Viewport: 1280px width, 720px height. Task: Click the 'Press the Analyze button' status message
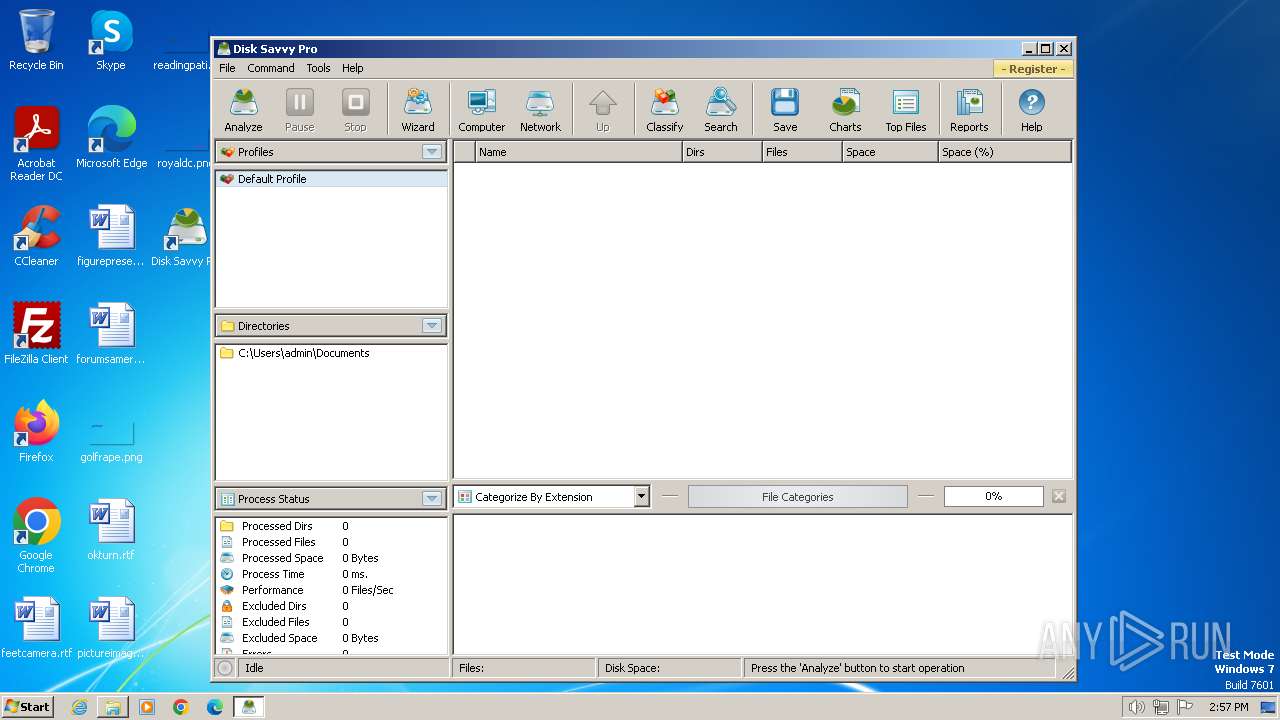(857, 668)
